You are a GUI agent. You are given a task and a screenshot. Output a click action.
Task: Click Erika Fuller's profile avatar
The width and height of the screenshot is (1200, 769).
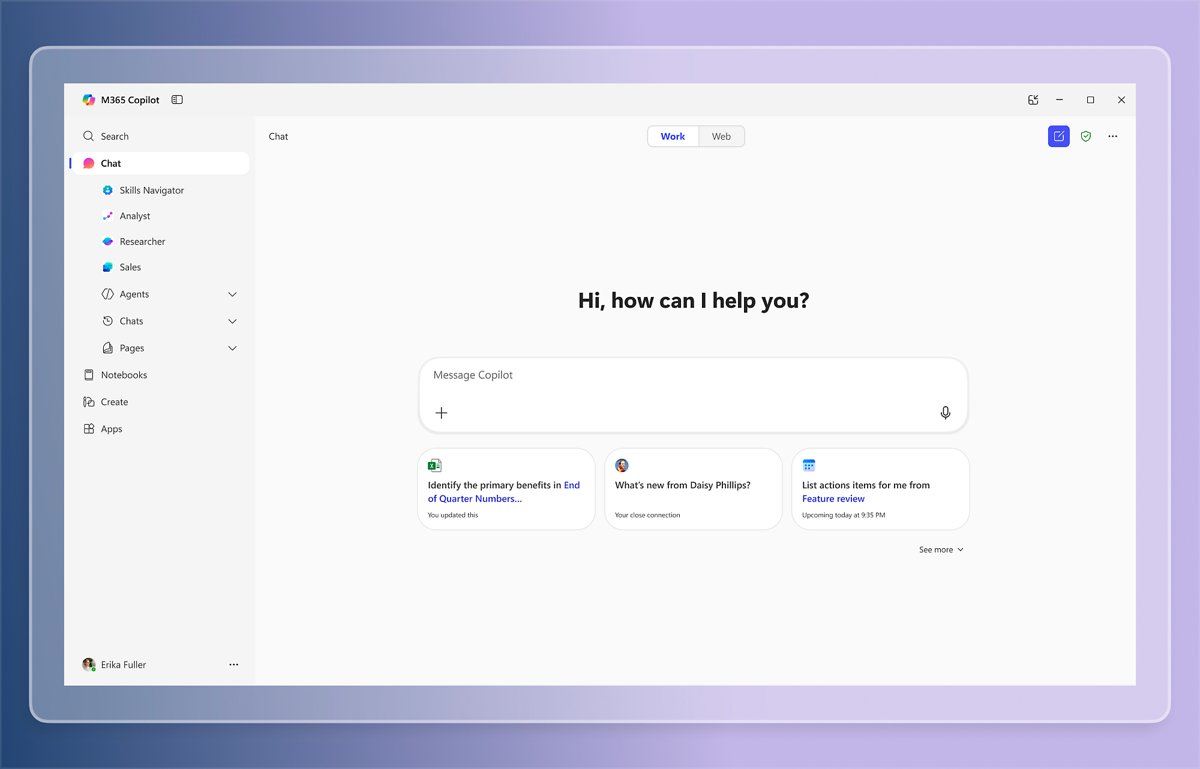[x=89, y=664]
